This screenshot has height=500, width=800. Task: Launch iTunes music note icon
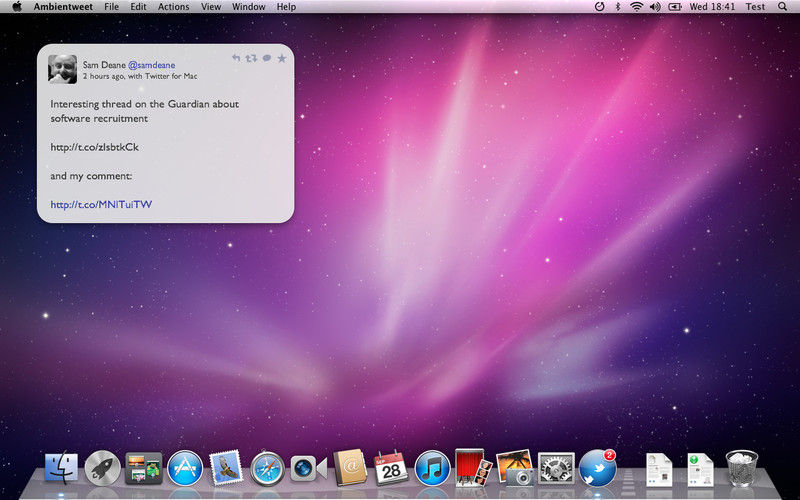pyautogui.click(x=432, y=468)
